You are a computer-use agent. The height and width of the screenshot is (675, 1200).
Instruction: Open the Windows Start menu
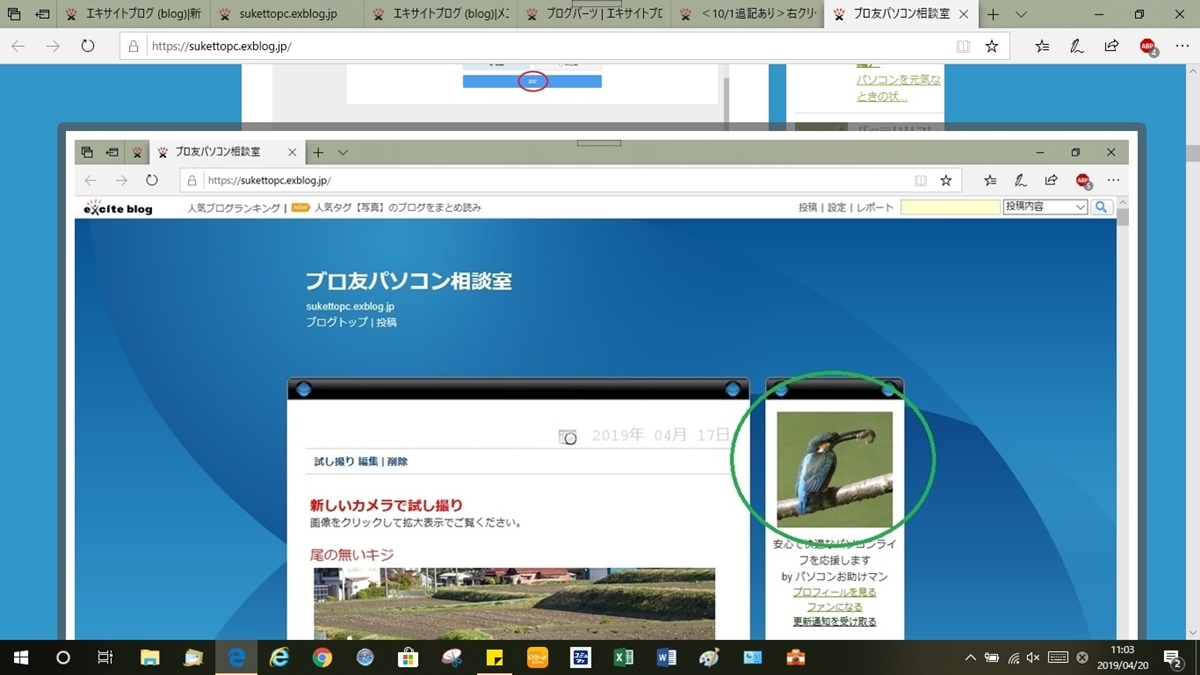click(20, 658)
